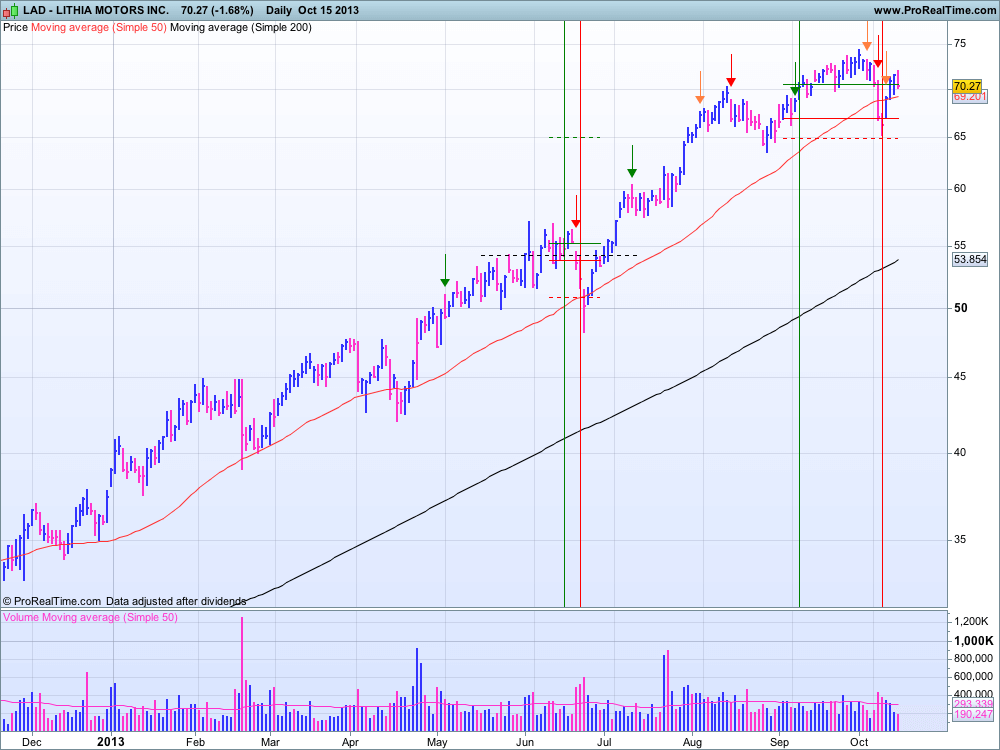Click the 53.854 moving average value tag

[x=970, y=259]
